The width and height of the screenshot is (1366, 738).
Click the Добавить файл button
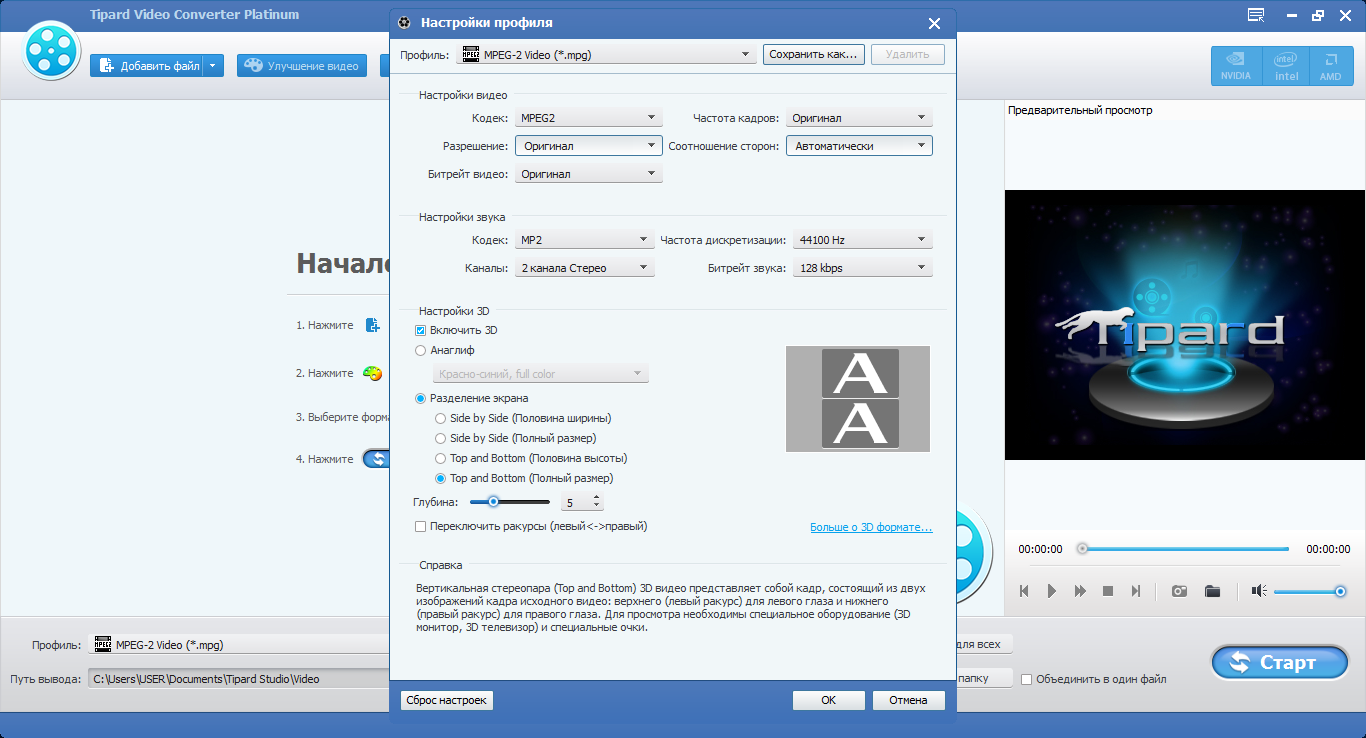147,66
